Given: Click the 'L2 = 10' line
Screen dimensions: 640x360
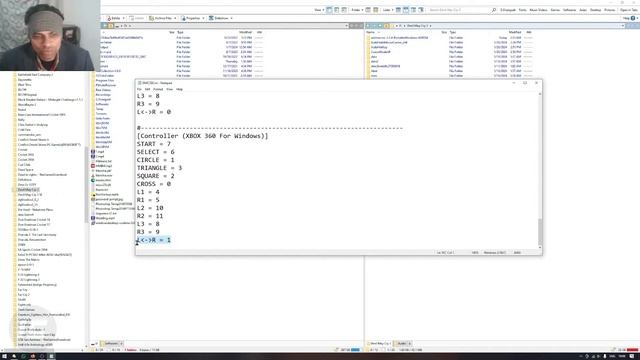Looking at the screenshot, I should click(x=150, y=208).
